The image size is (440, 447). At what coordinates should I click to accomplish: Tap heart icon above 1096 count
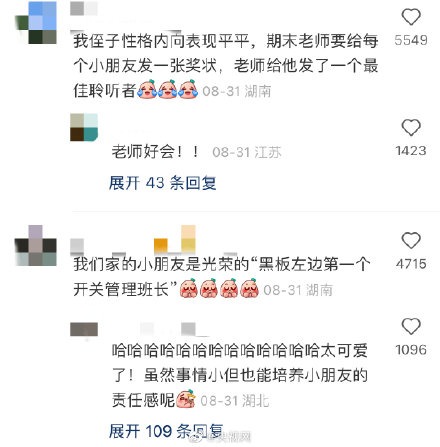point(411,326)
